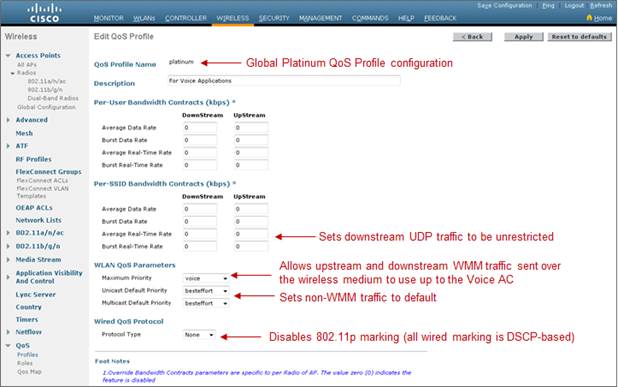Click the Ping link

[x=548, y=6]
